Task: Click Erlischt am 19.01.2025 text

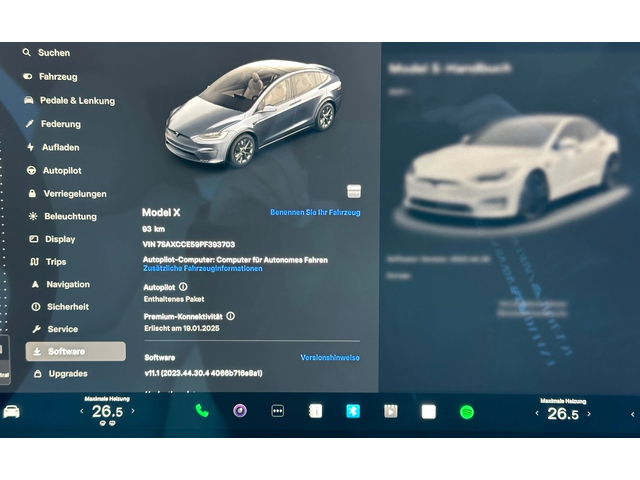Action: pyautogui.click(x=182, y=328)
